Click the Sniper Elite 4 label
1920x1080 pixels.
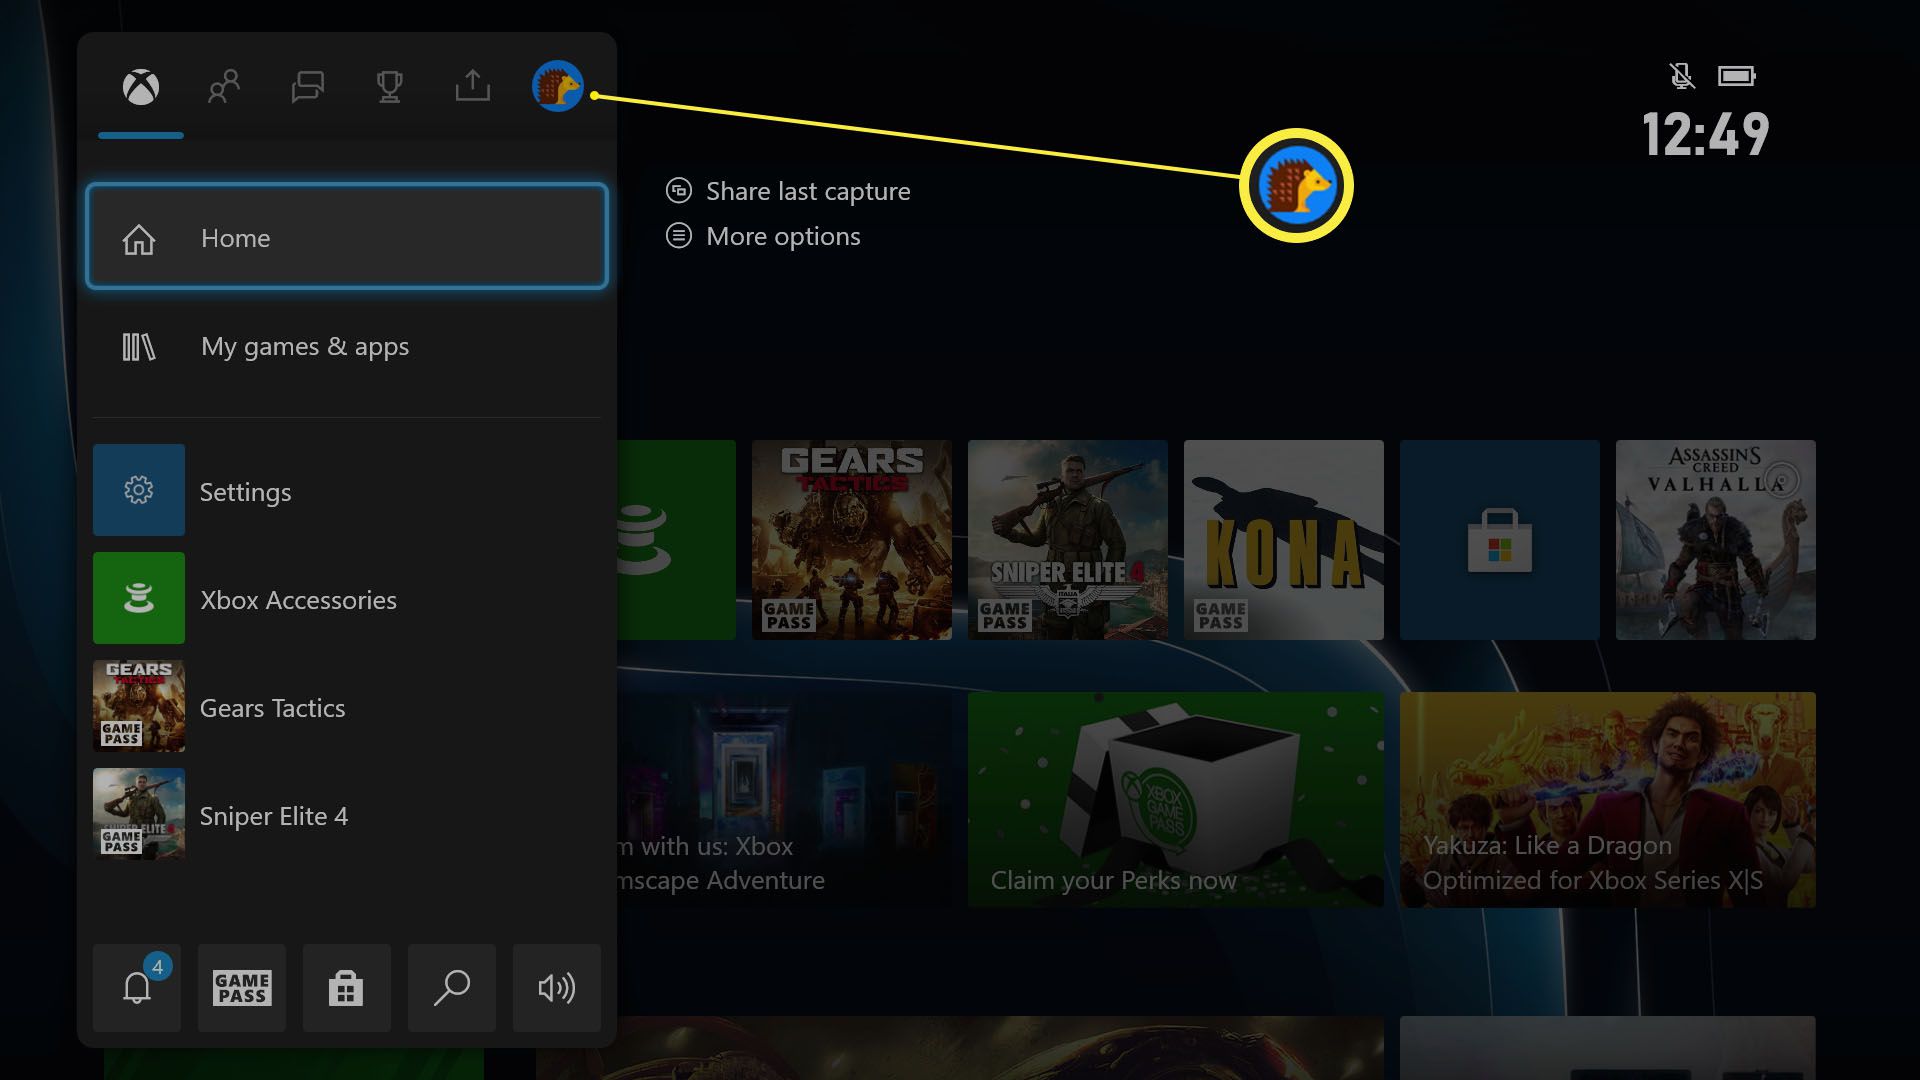point(273,816)
